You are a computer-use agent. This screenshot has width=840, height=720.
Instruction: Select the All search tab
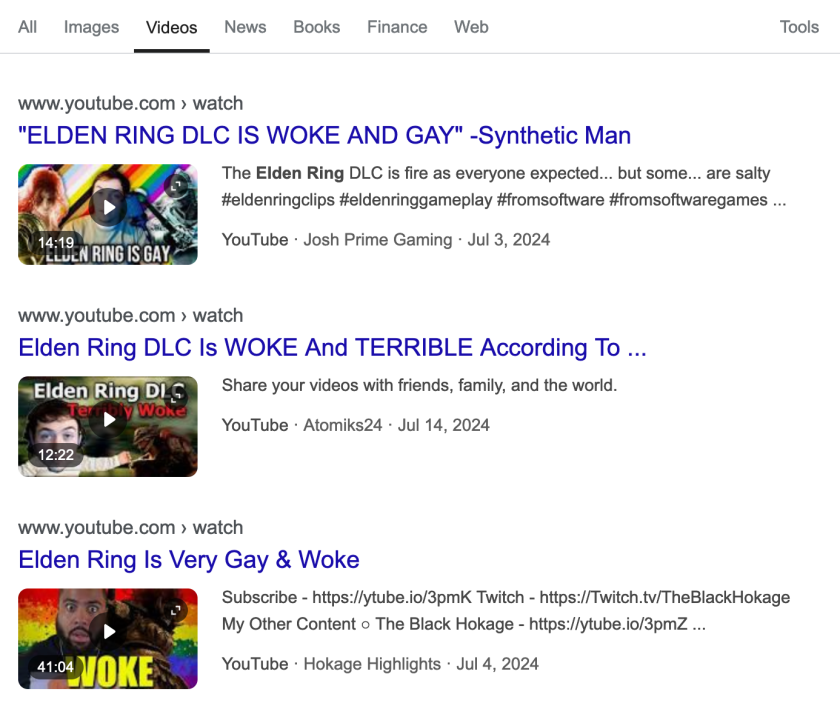pyautogui.click(x=27, y=27)
